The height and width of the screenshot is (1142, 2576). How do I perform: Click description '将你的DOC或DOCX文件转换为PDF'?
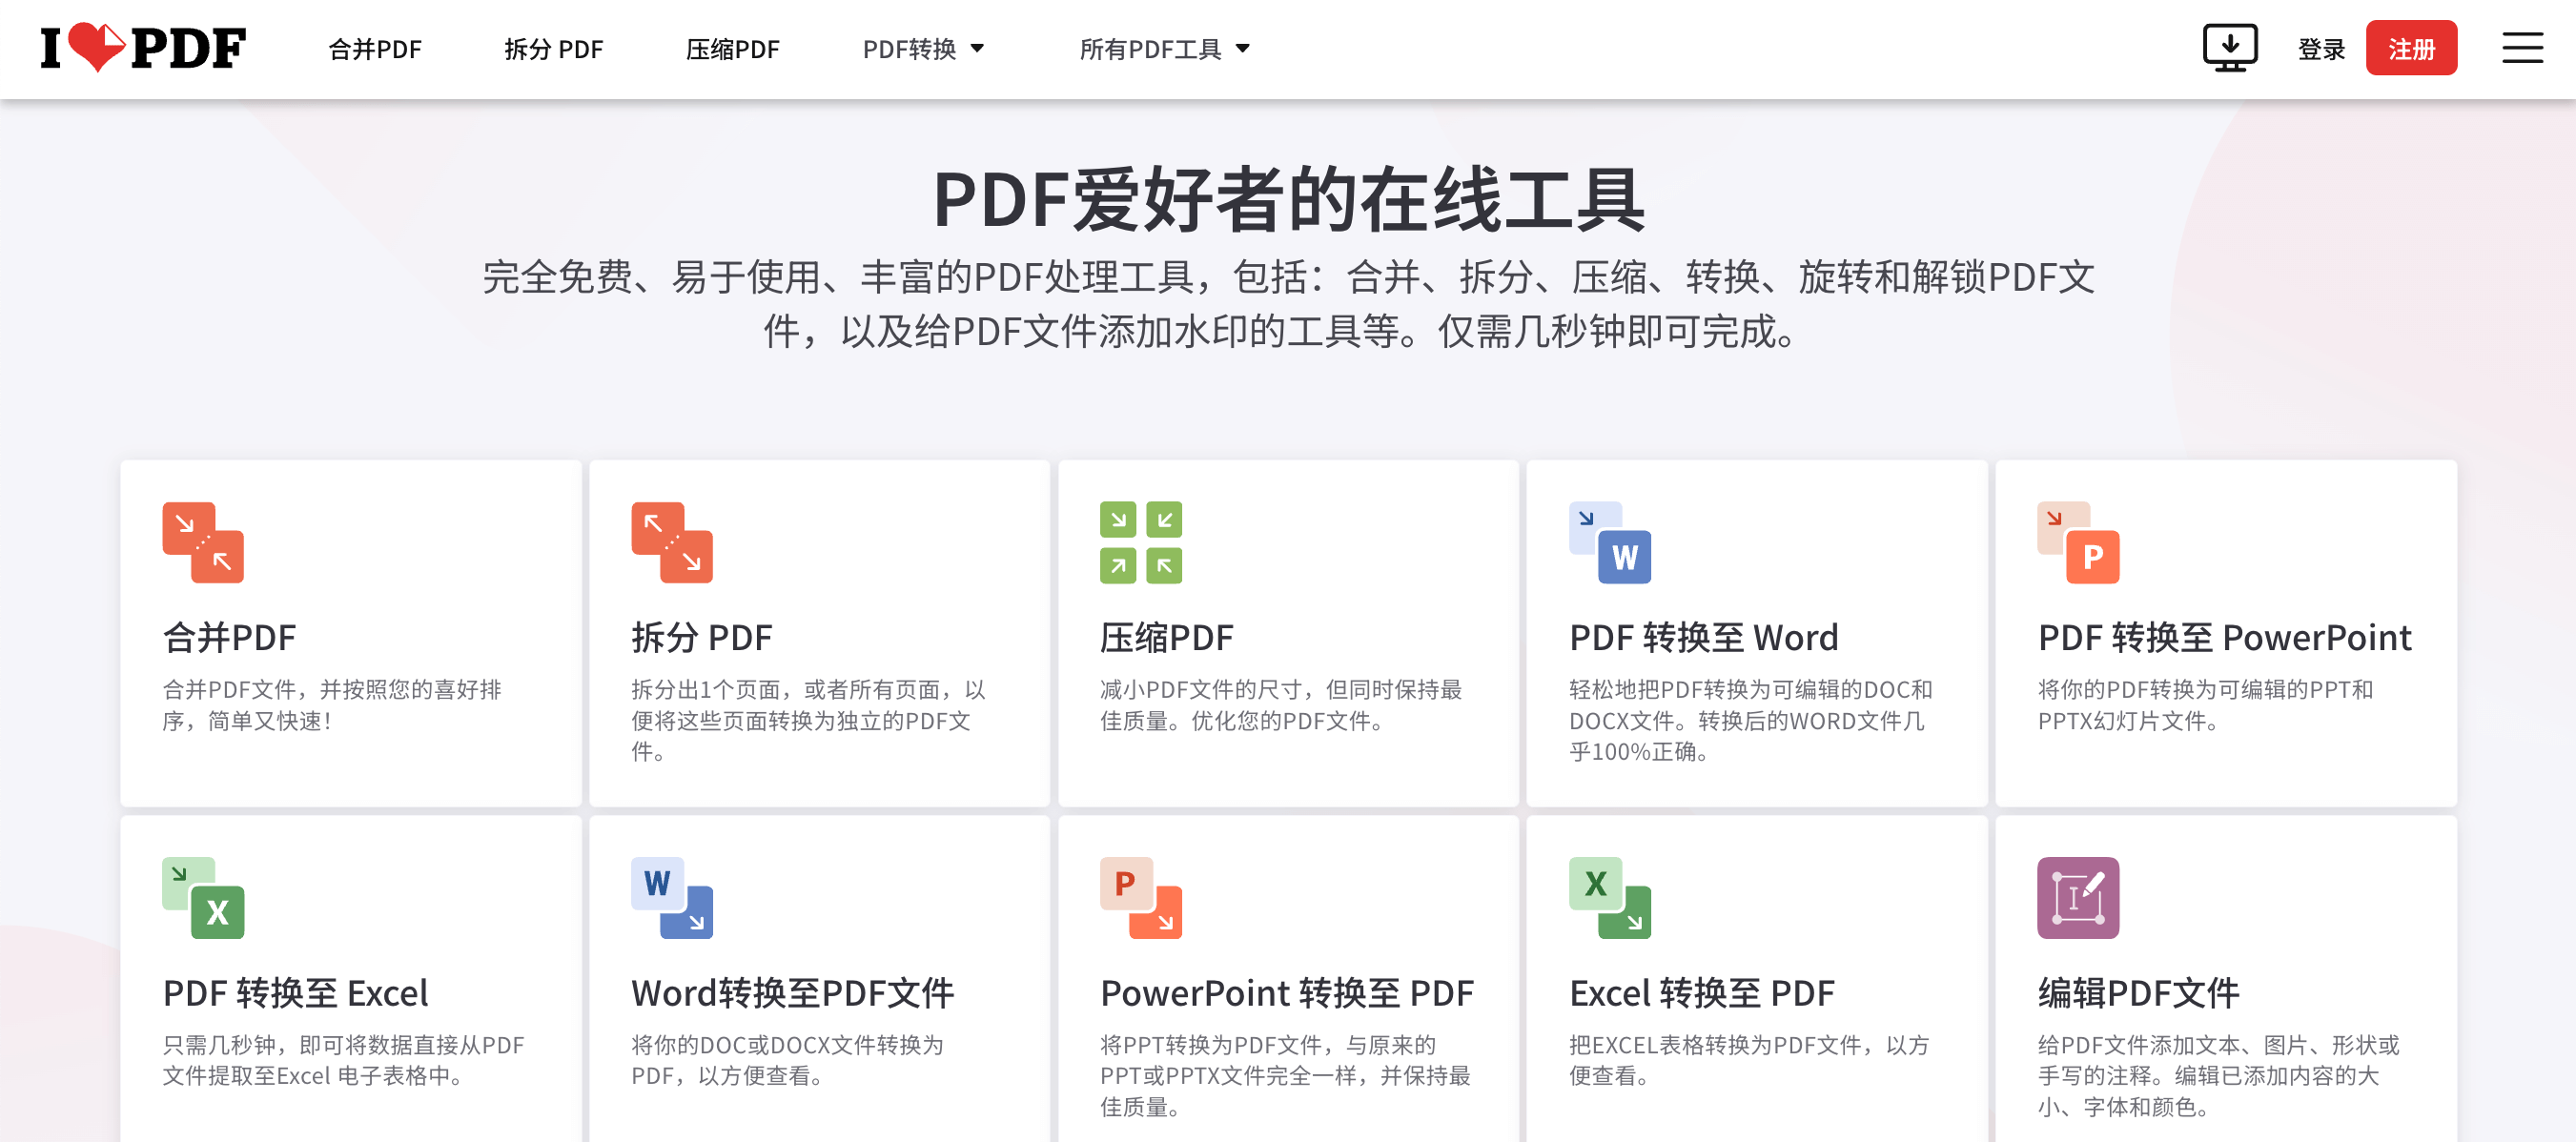pos(787,1059)
